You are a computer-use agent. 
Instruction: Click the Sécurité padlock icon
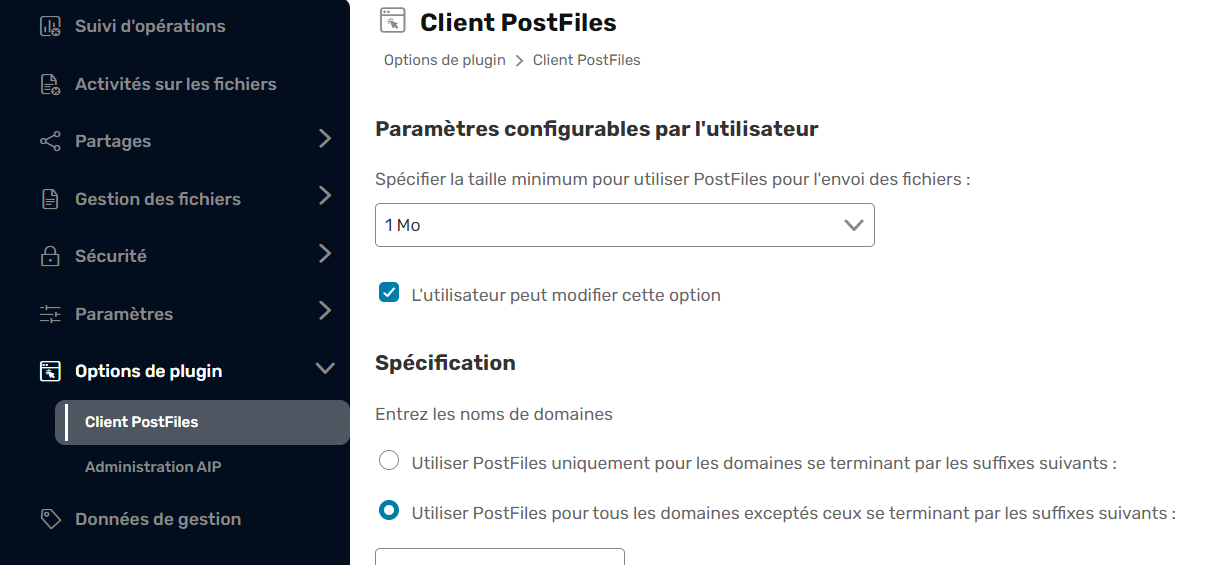click(x=50, y=256)
